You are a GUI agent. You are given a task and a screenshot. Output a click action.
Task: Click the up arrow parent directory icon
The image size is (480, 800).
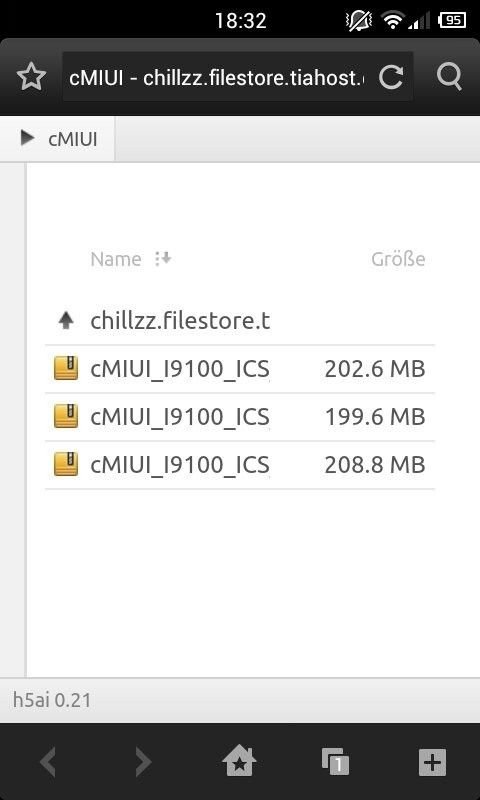click(66, 321)
